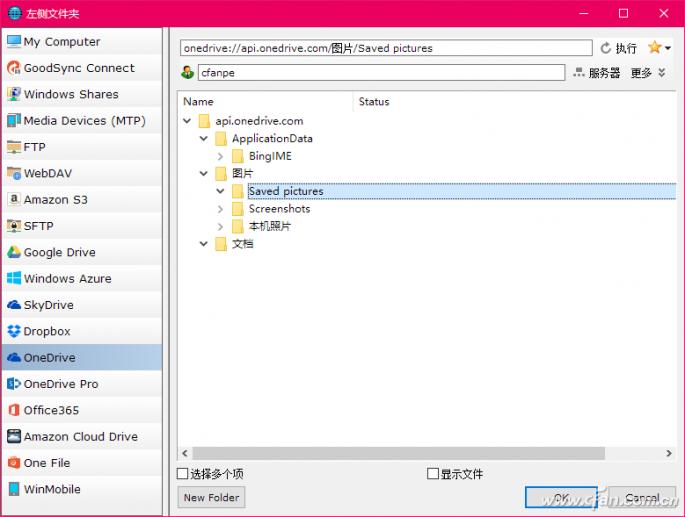Select the 本机照片 folder row
The image size is (685, 517).
[270, 226]
